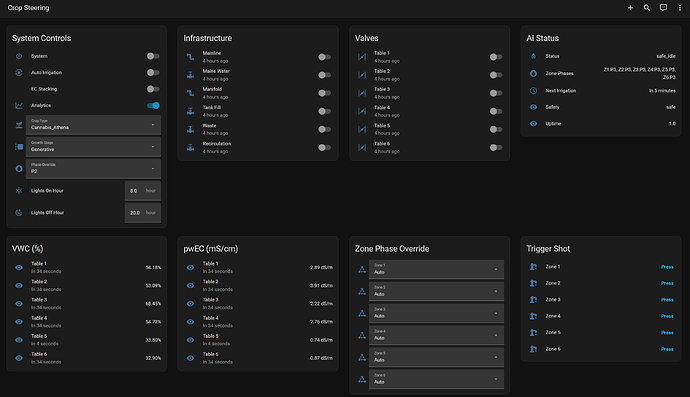Click the Mains Water valve icon
Image resolution: width=690 pixels, height=397 pixels.
[x=190, y=75]
